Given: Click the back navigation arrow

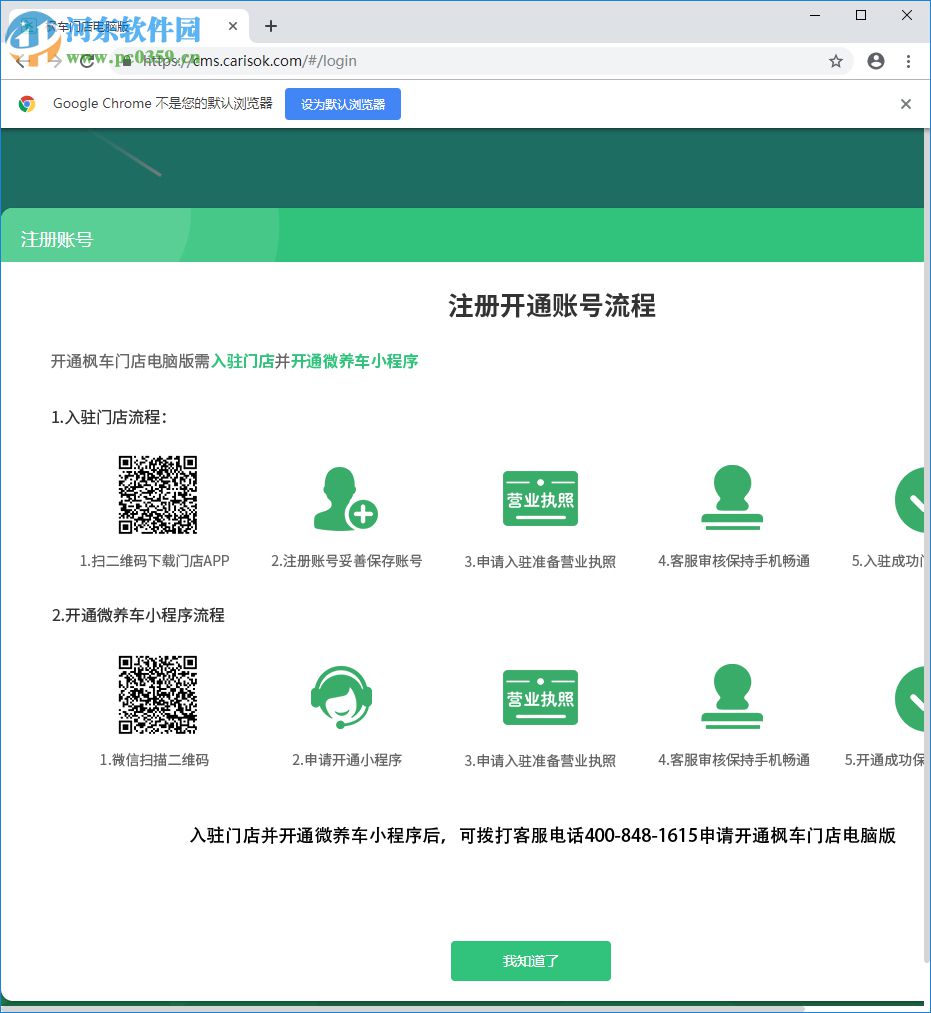Looking at the screenshot, I should [19, 61].
